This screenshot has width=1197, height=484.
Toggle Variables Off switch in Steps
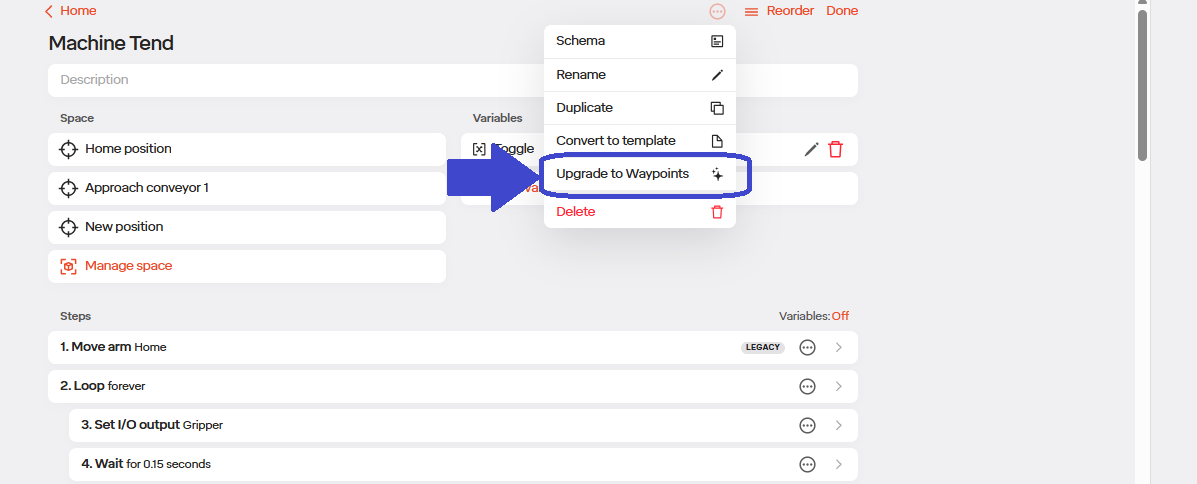[x=839, y=316]
